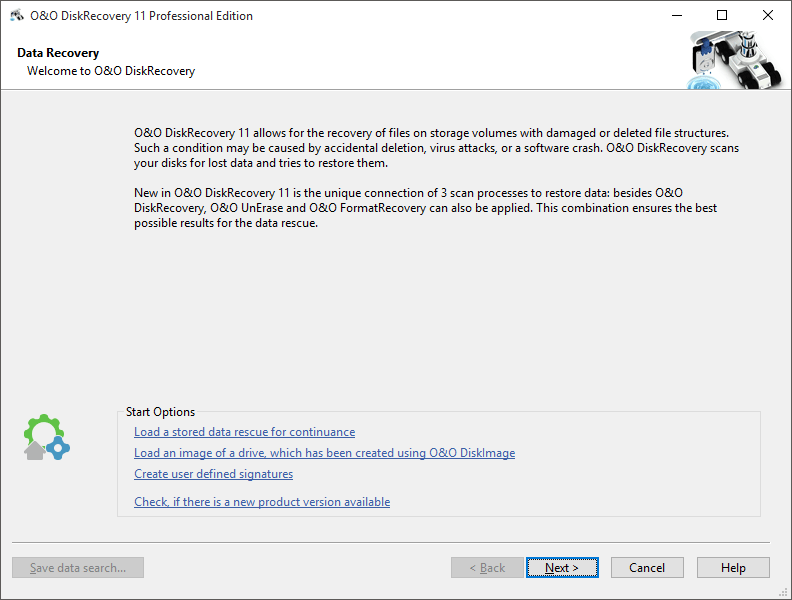Image resolution: width=792 pixels, height=600 pixels.
Task: Check if a new product version is available
Action: [261, 502]
